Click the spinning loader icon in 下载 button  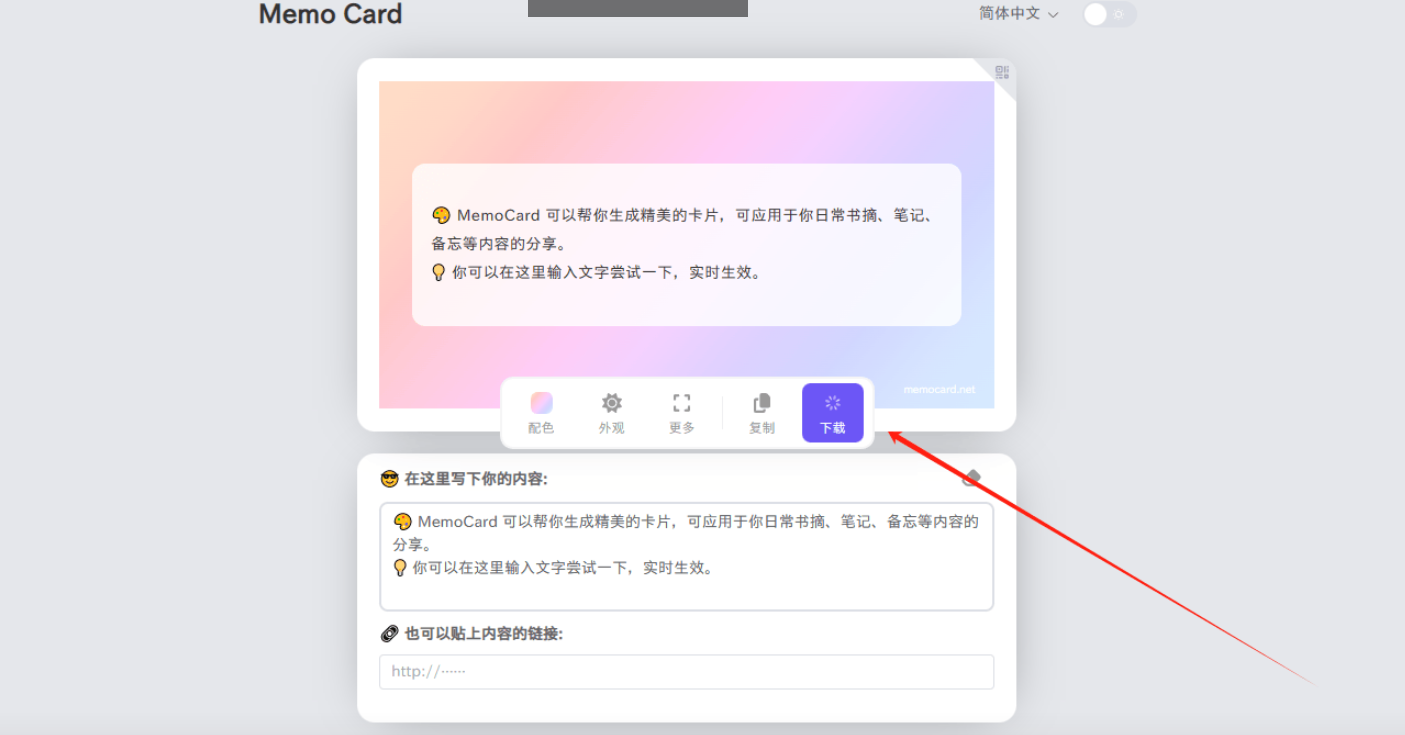[x=832, y=402]
